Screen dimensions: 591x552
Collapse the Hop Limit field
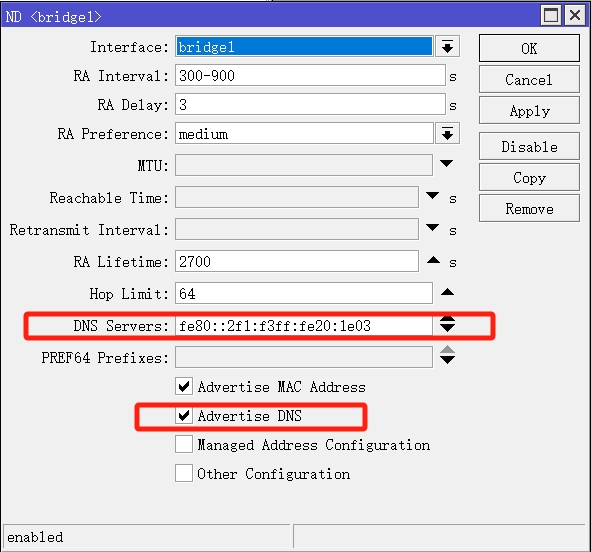click(x=447, y=292)
